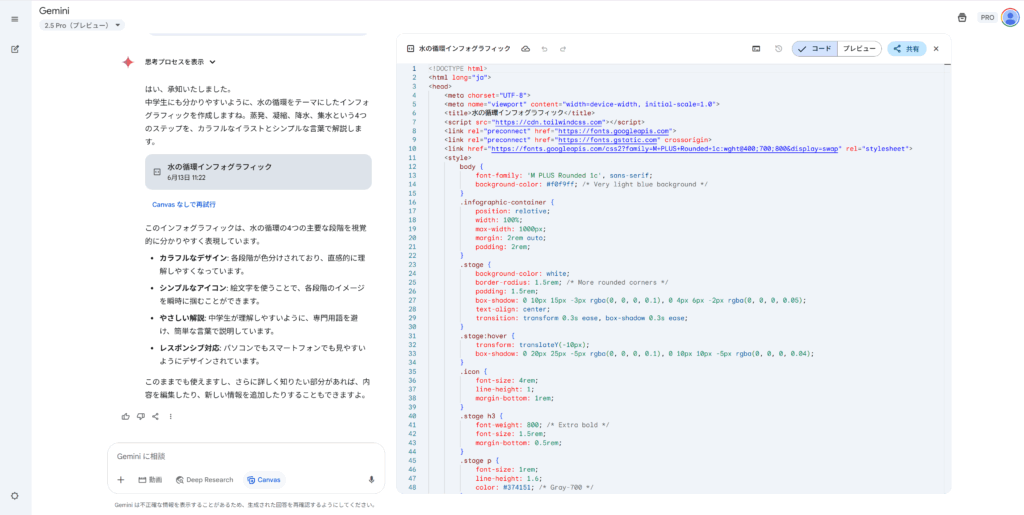Click the color: #374151 code line
The height and width of the screenshot is (515, 1024).
coord(534,487)
